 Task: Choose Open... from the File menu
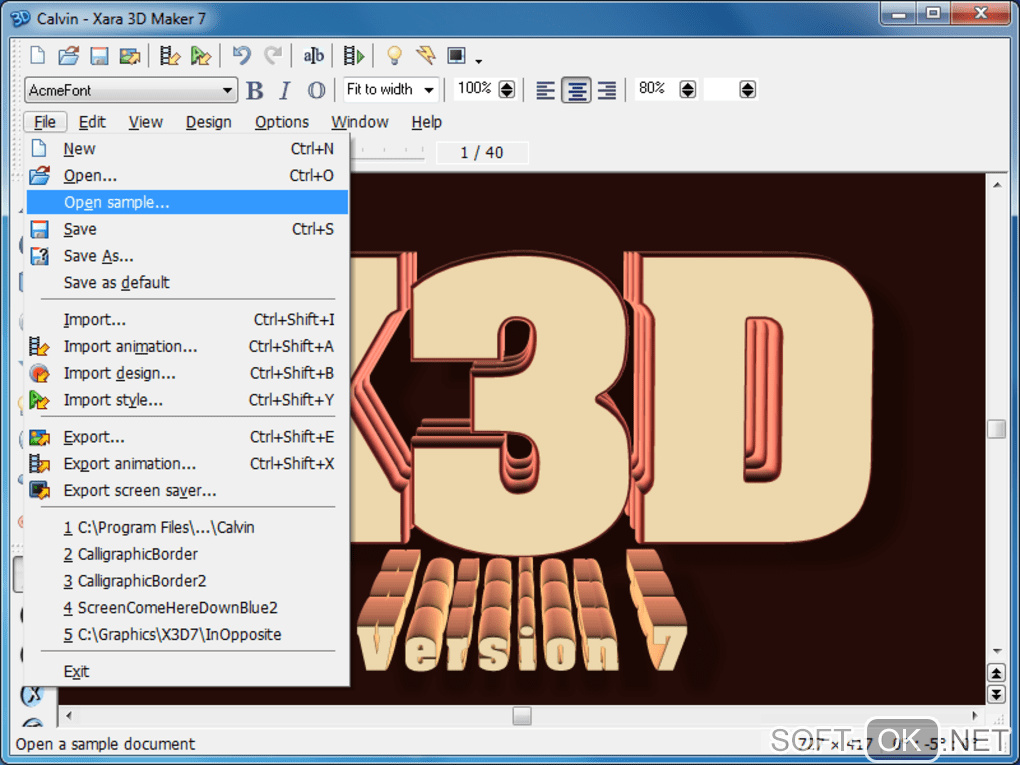(x=187, y=176)
